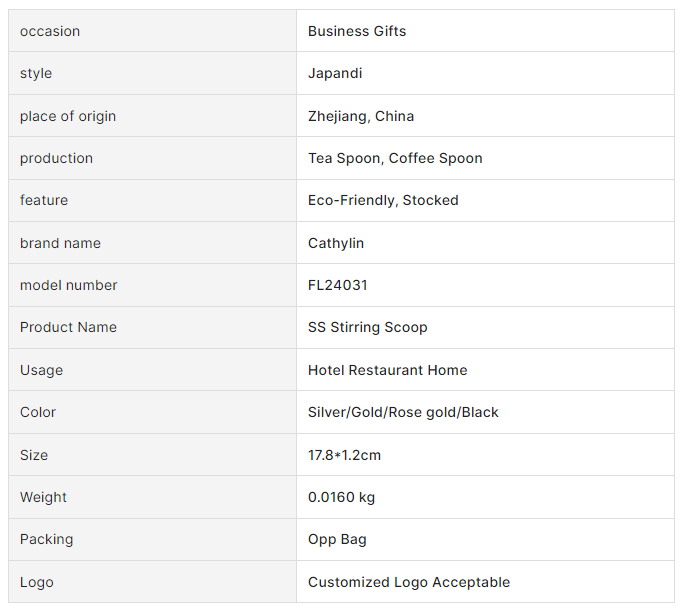The image size is (689, 615).
Task: Click the 'Cathylin' brand name value
Action: 336,243
